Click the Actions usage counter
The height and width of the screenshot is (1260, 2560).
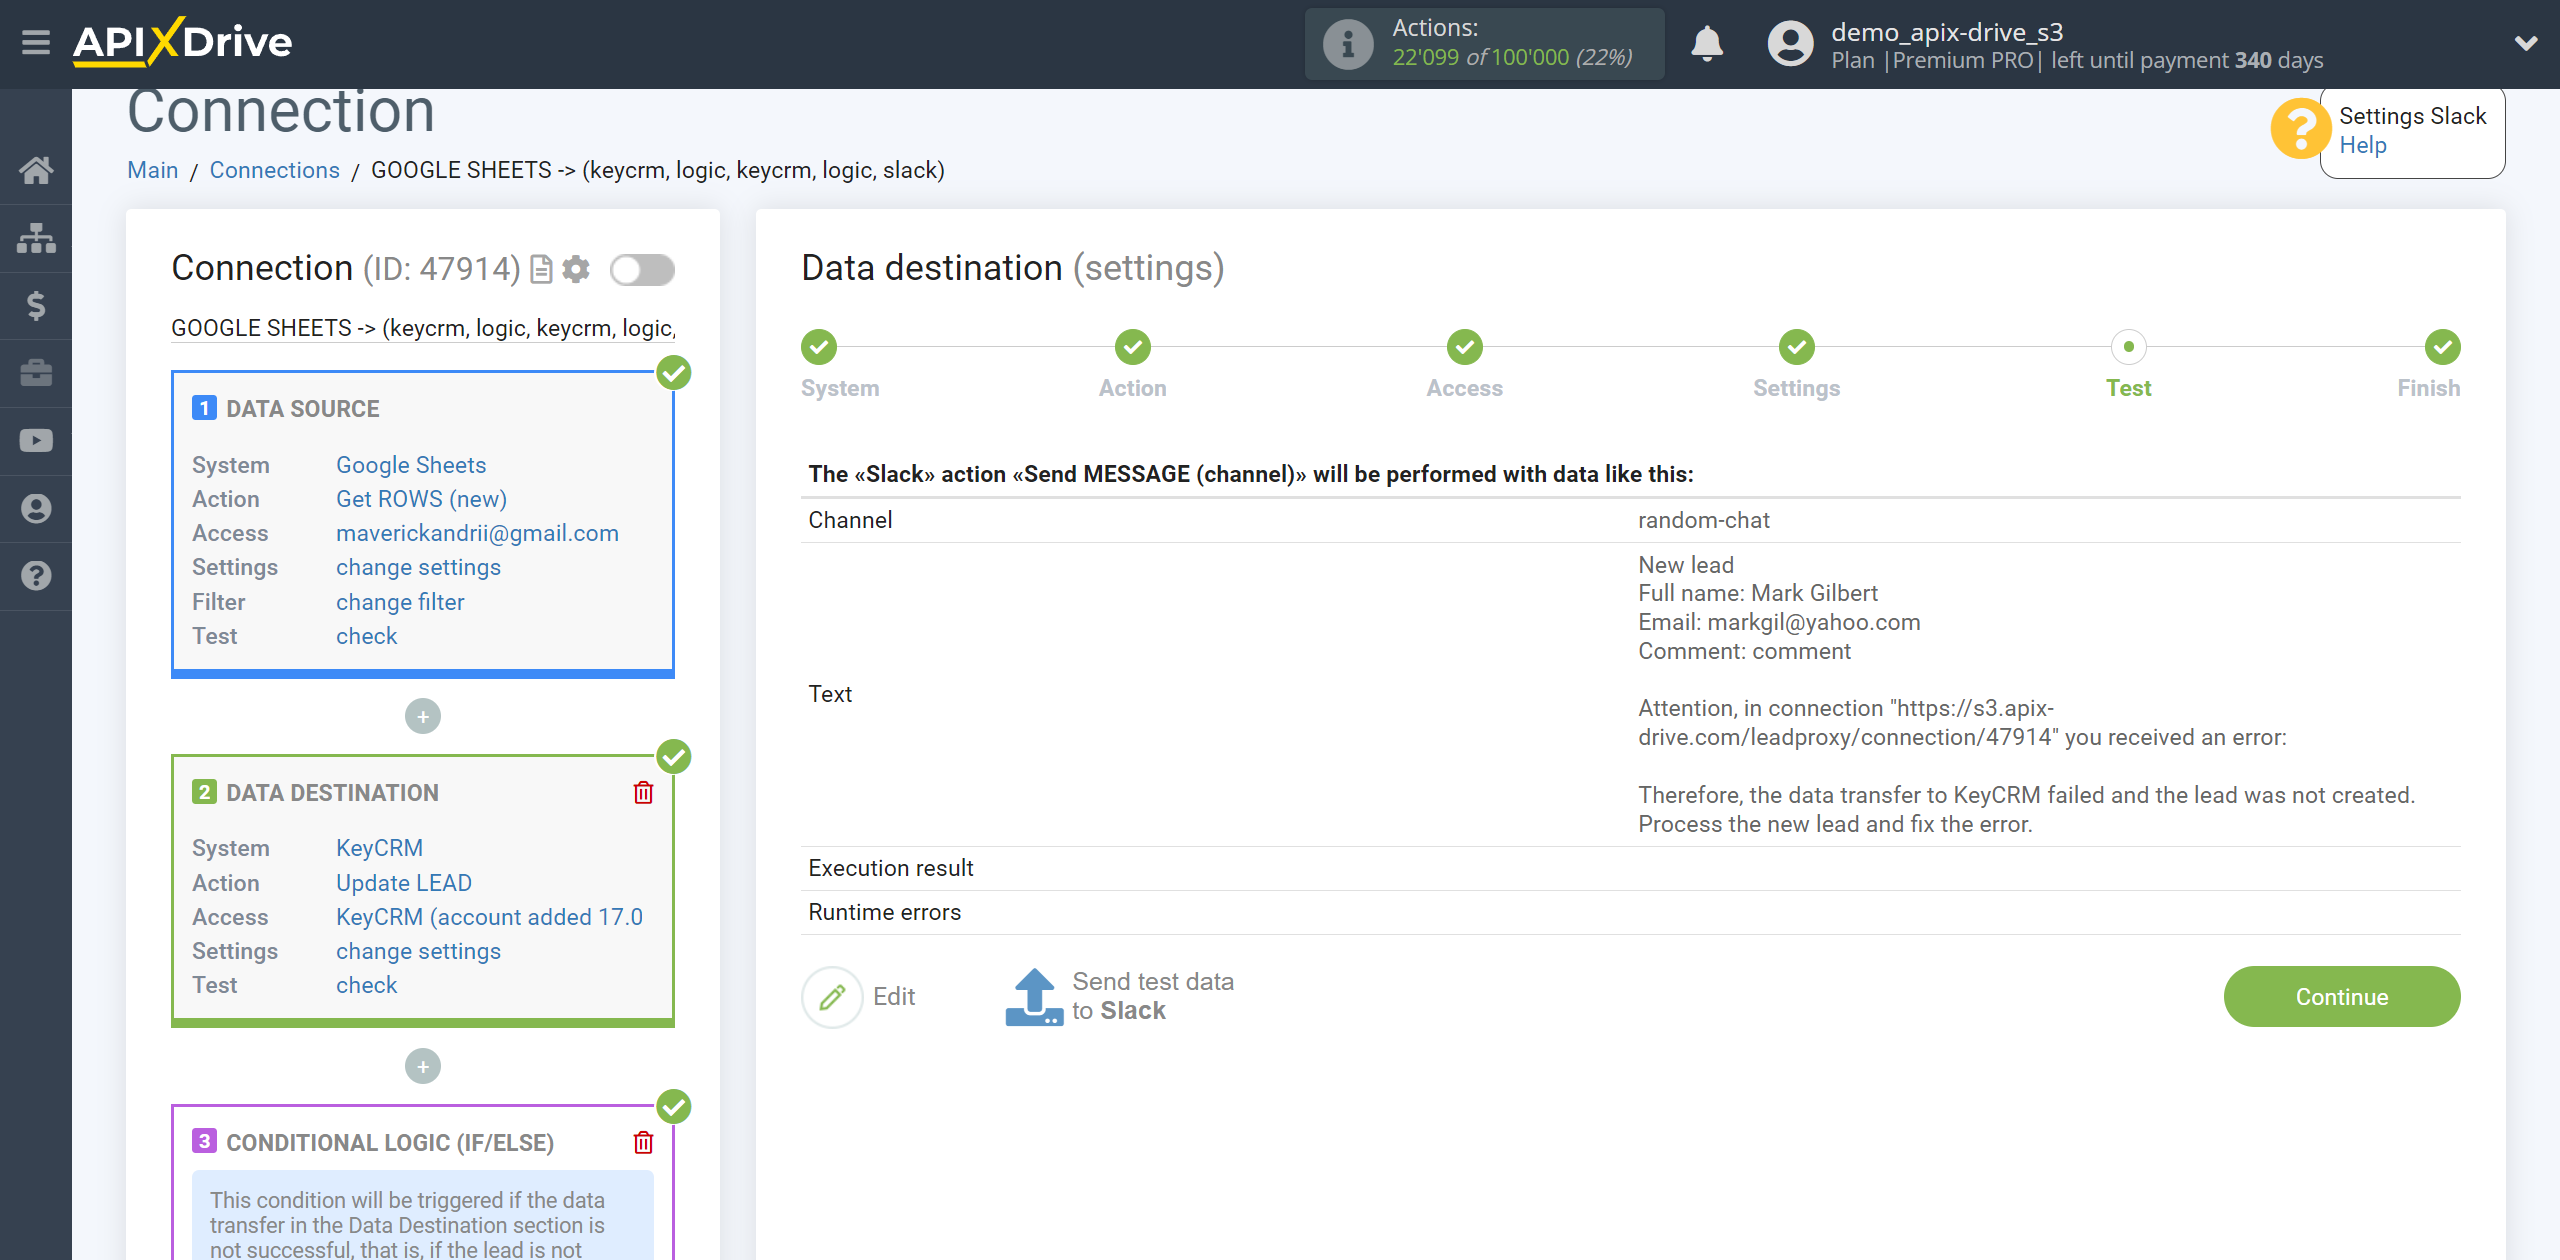point(1484,44)
